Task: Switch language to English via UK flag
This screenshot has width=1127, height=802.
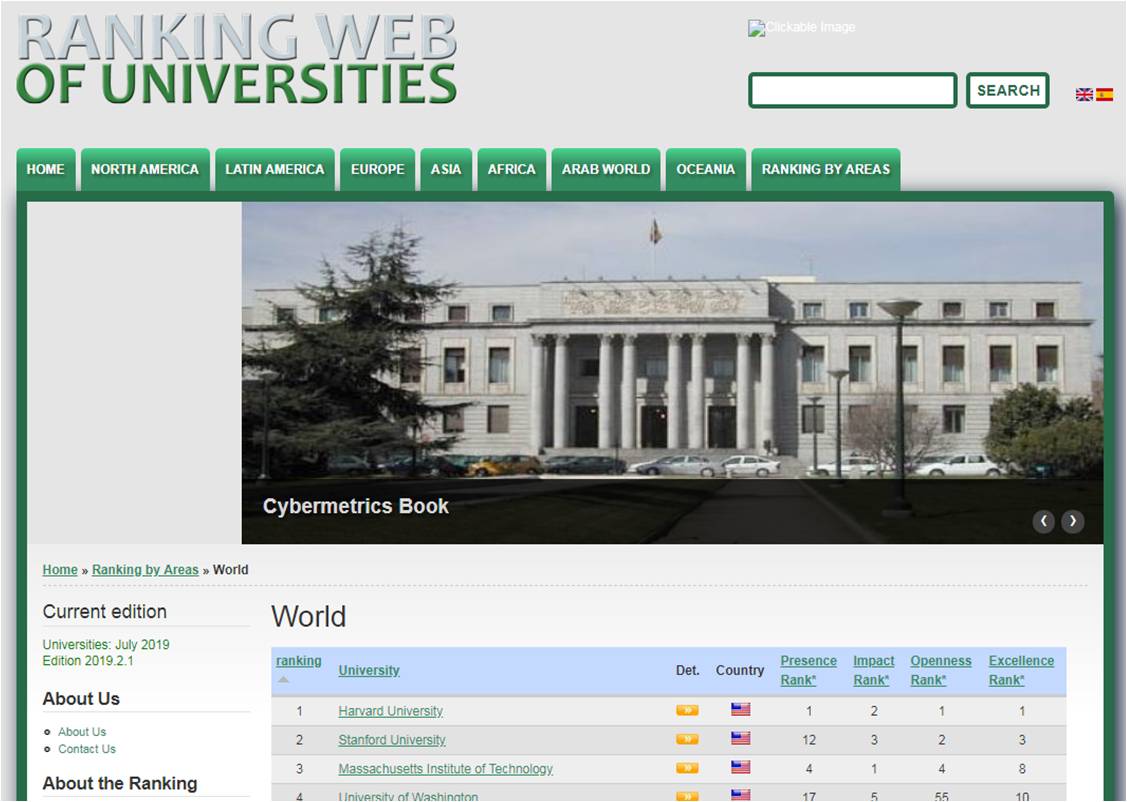Action: pyautogui.click(x=1084, y=94)
